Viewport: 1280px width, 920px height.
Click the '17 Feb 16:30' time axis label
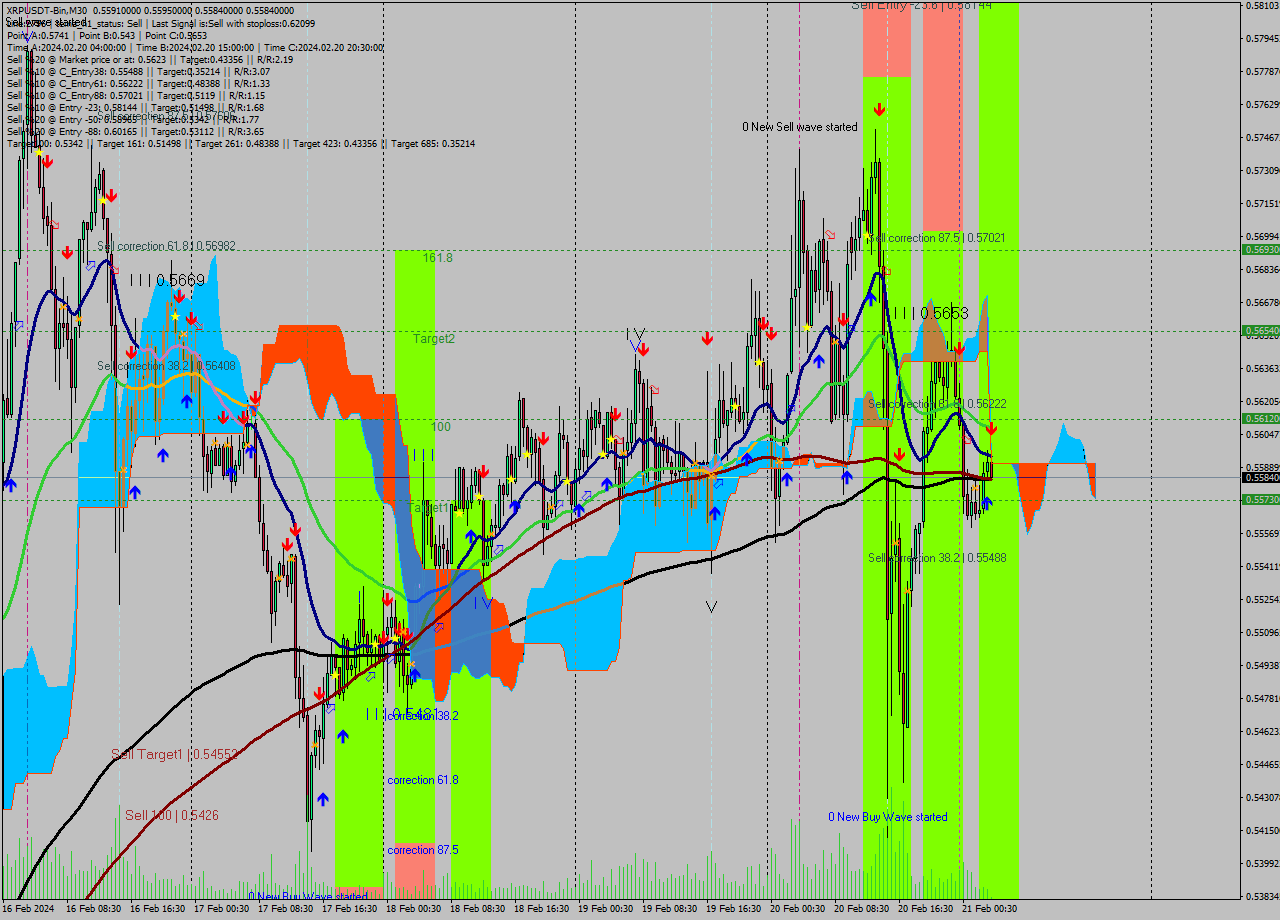pyautogui.click(x=349, y=909)
